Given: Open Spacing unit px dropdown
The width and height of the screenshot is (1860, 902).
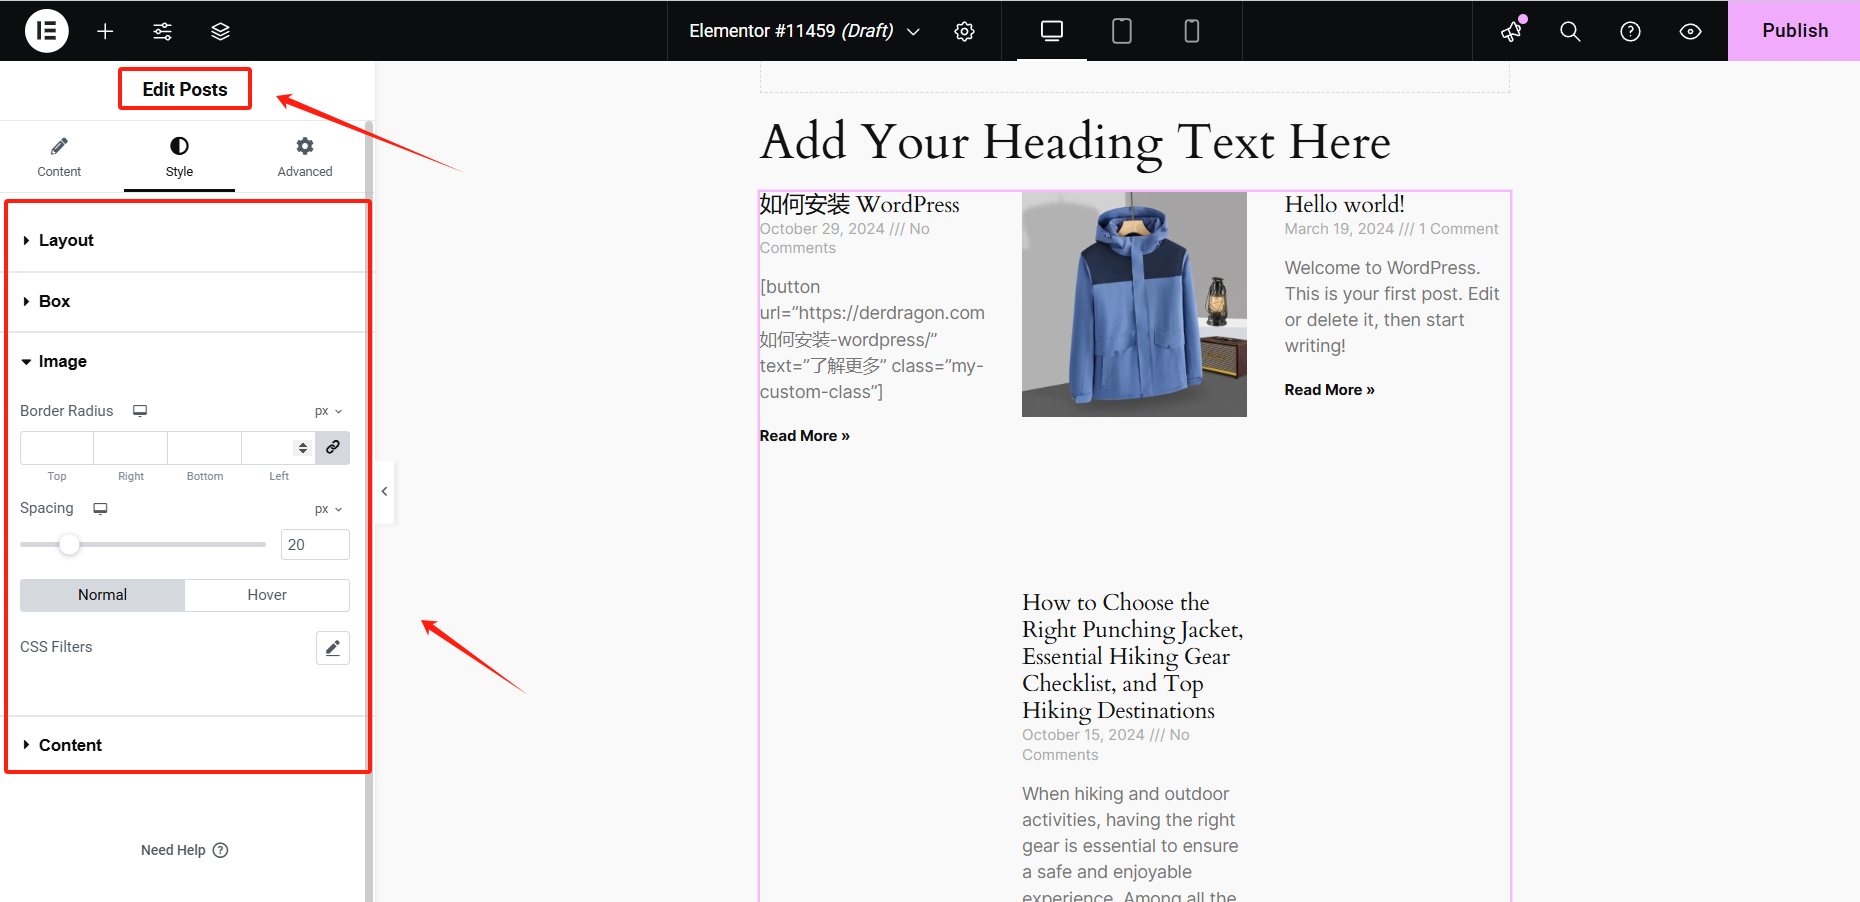Looking at the screenshot, I should [328, 509].
